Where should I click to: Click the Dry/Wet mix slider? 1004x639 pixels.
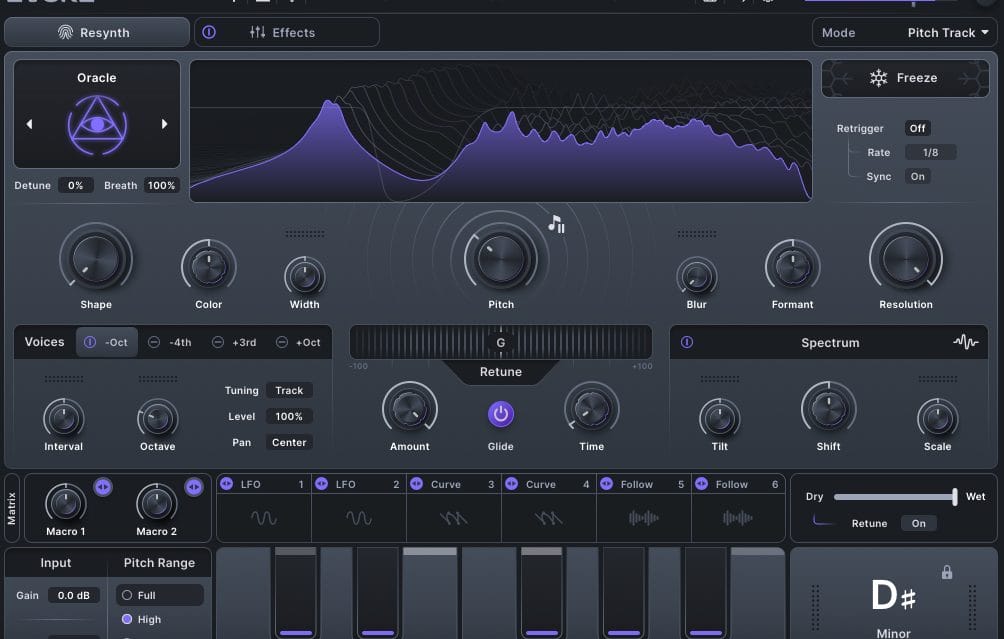click(895, 496)
